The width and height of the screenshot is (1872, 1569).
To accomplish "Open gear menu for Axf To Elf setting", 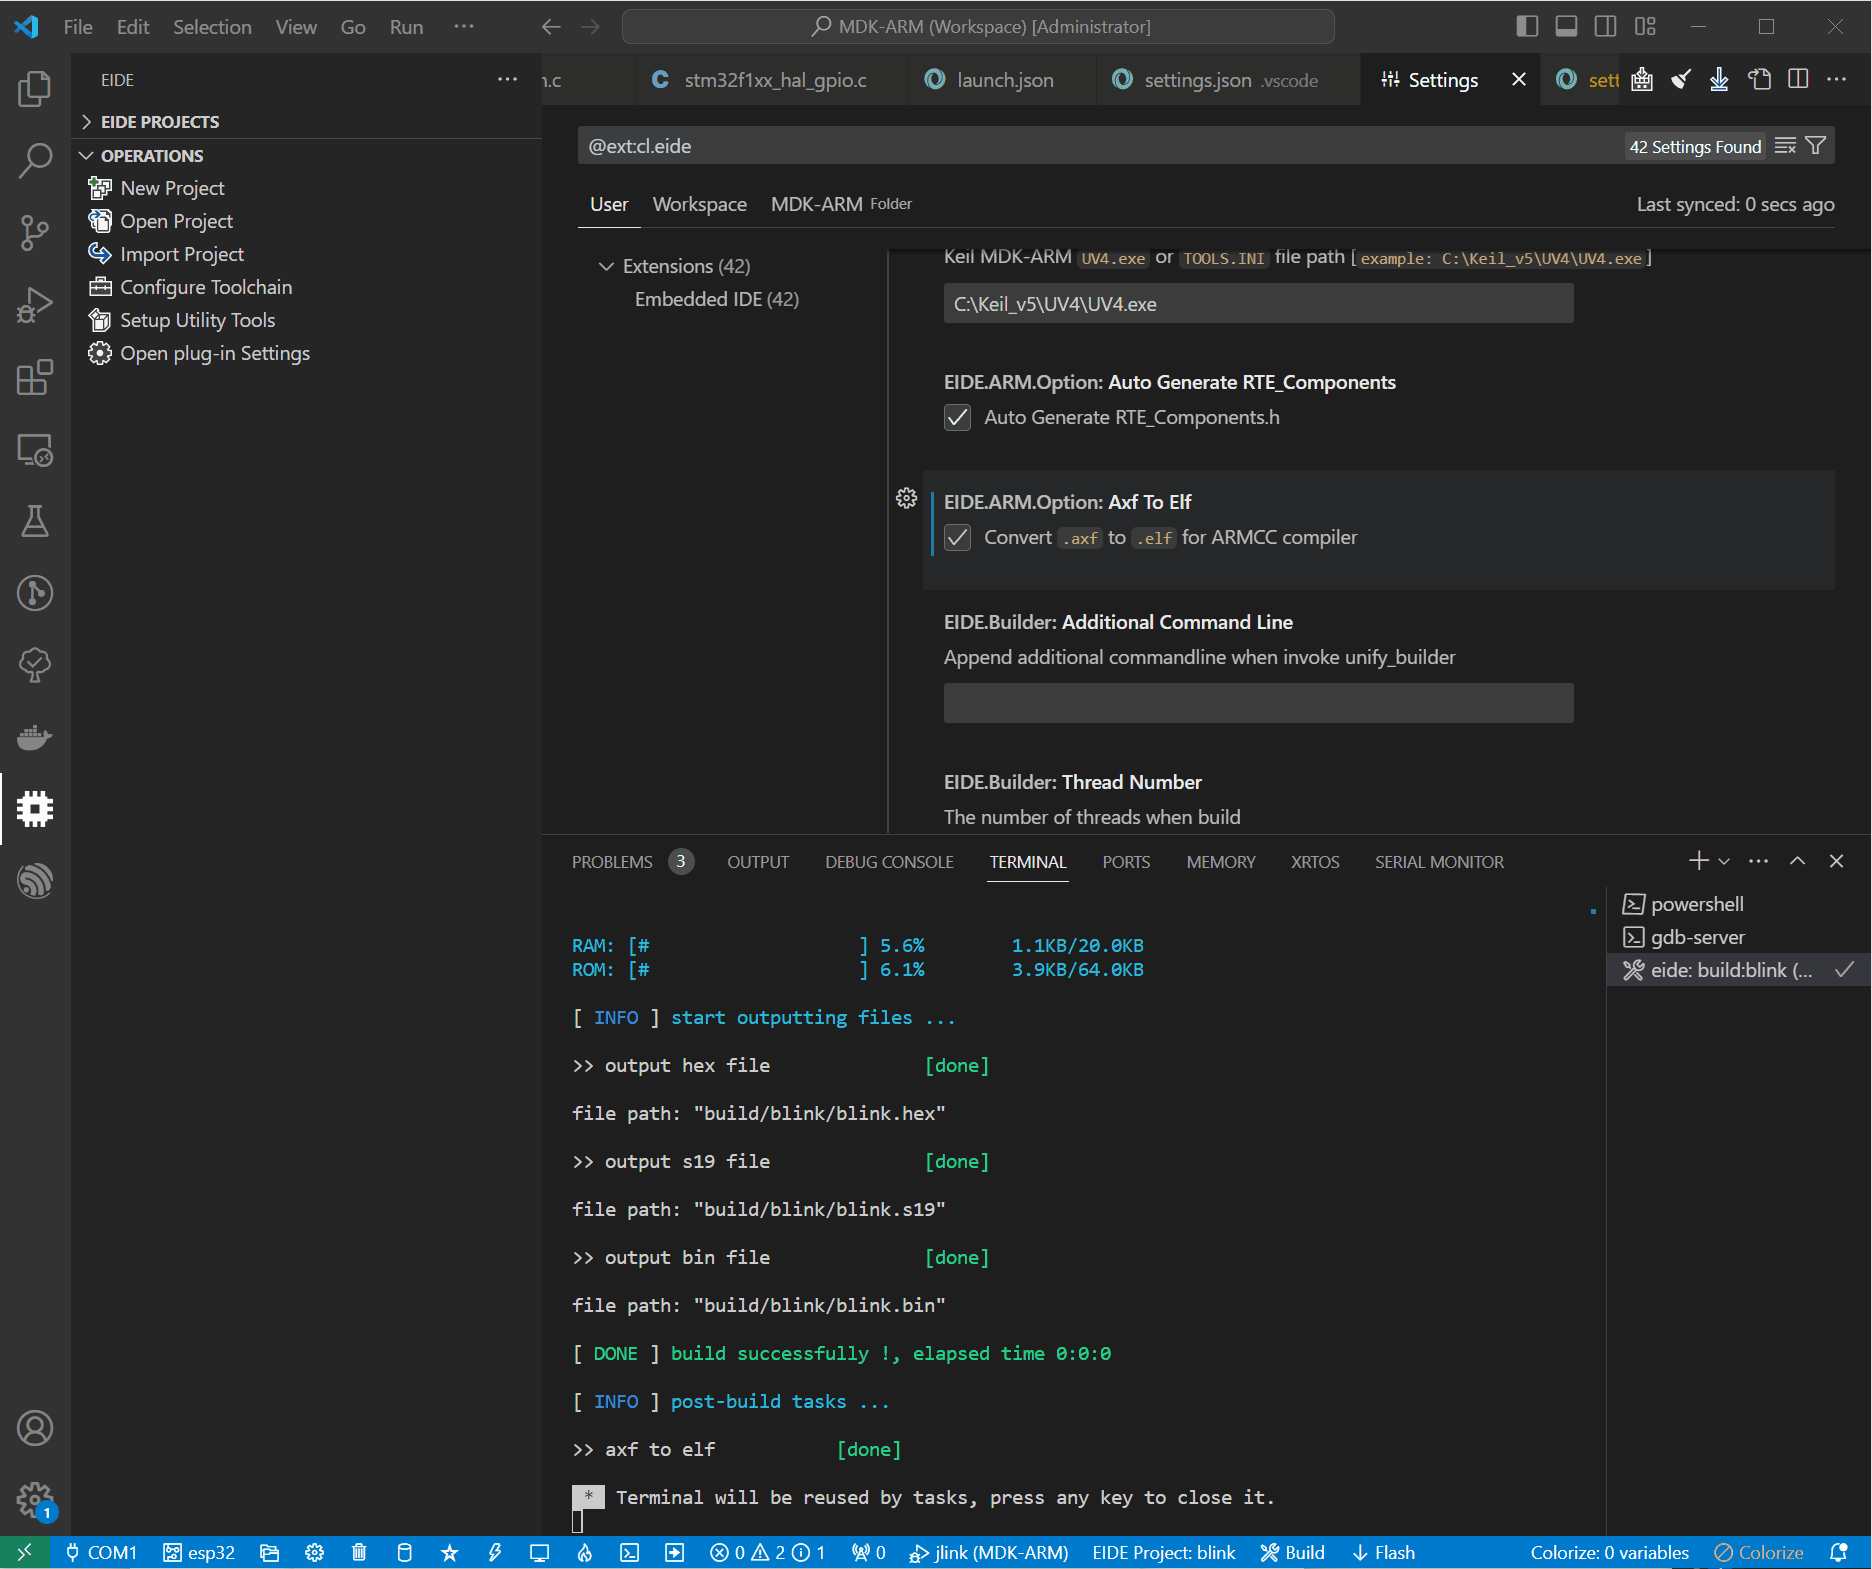I will (x=907, y=498).
